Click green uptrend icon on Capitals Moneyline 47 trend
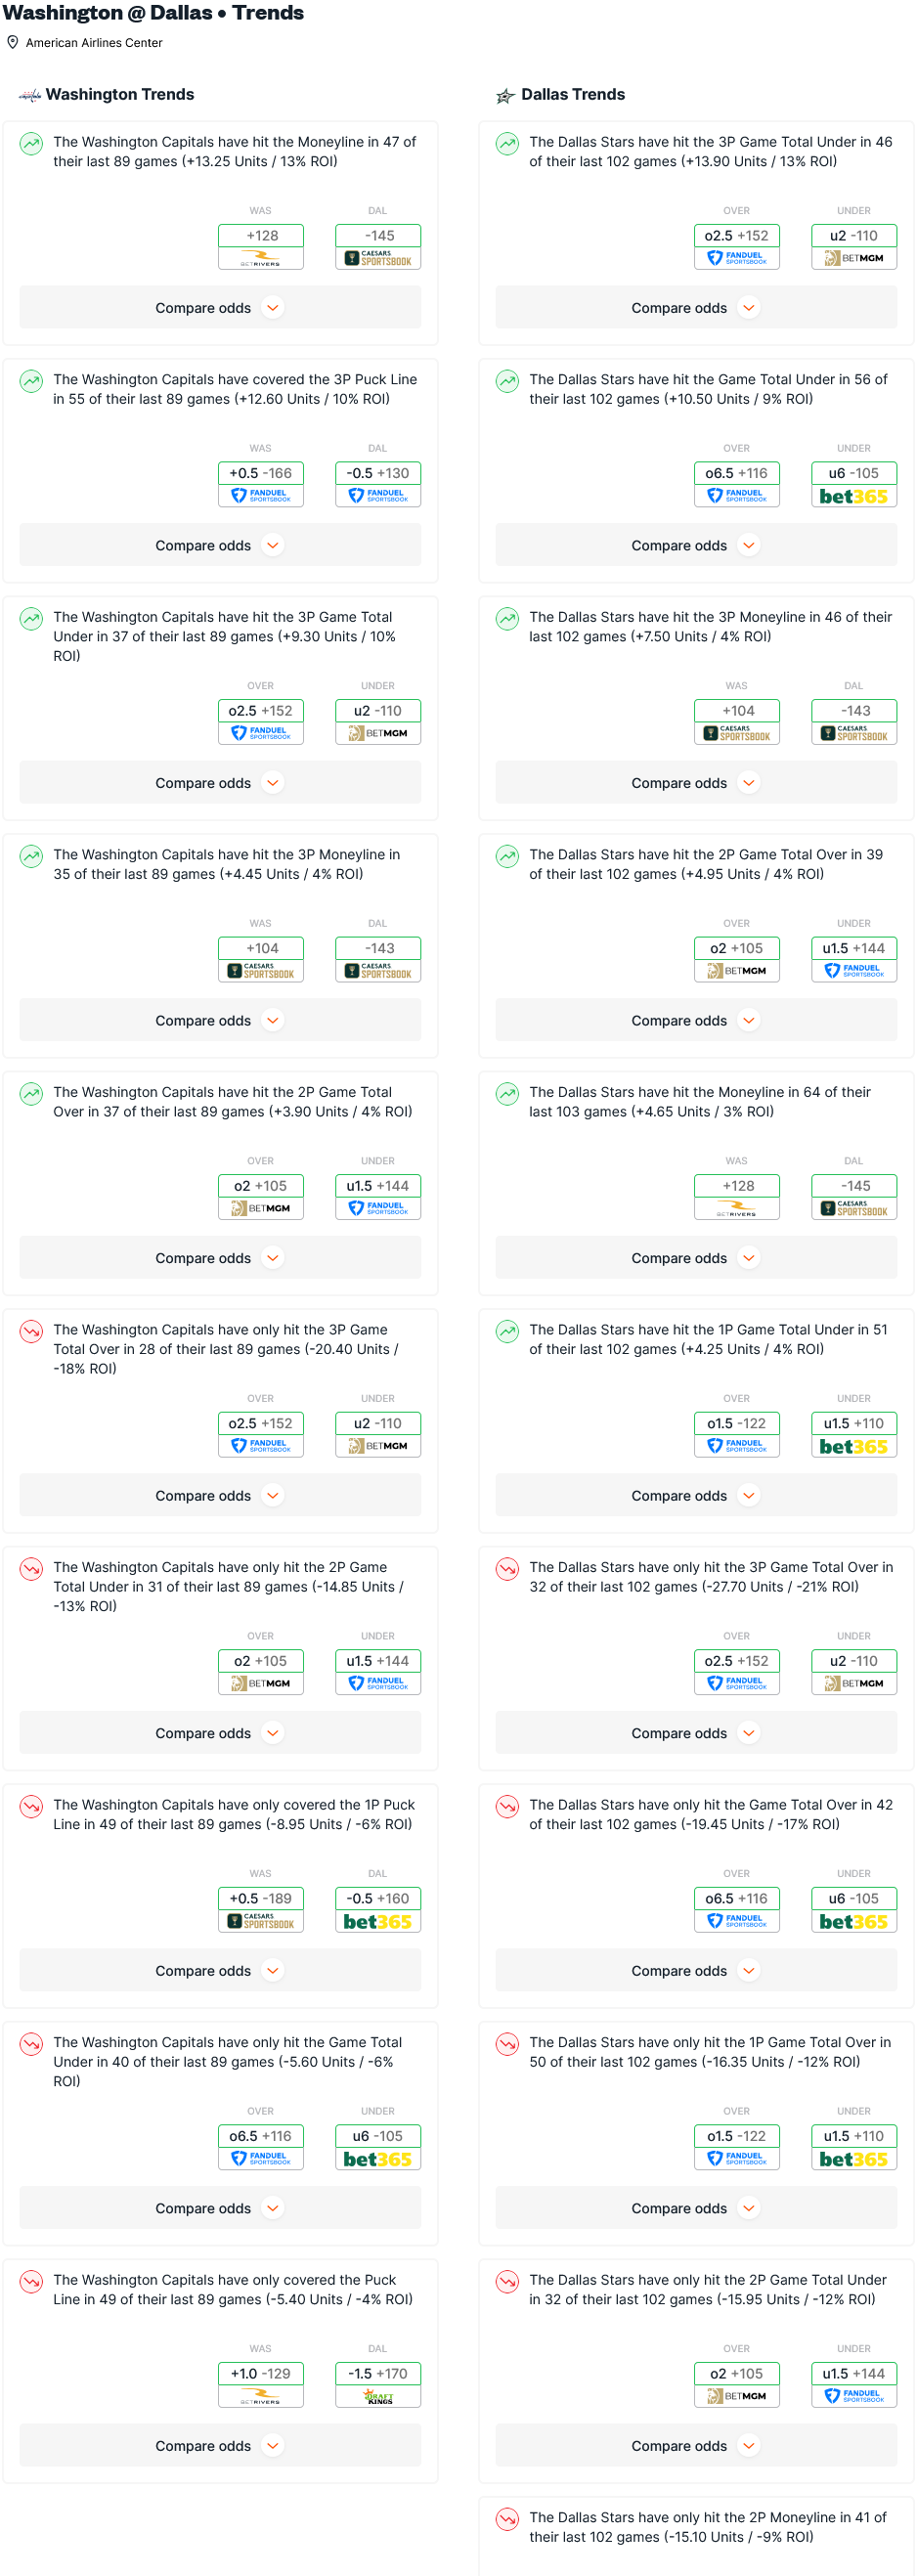 [32, 144]
